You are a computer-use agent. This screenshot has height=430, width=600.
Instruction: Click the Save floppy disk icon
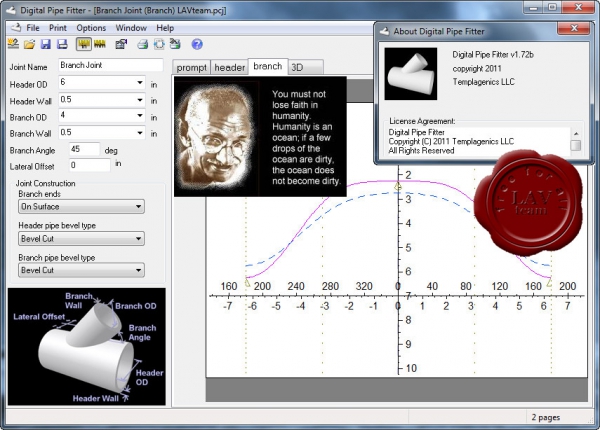coord(46,44)
